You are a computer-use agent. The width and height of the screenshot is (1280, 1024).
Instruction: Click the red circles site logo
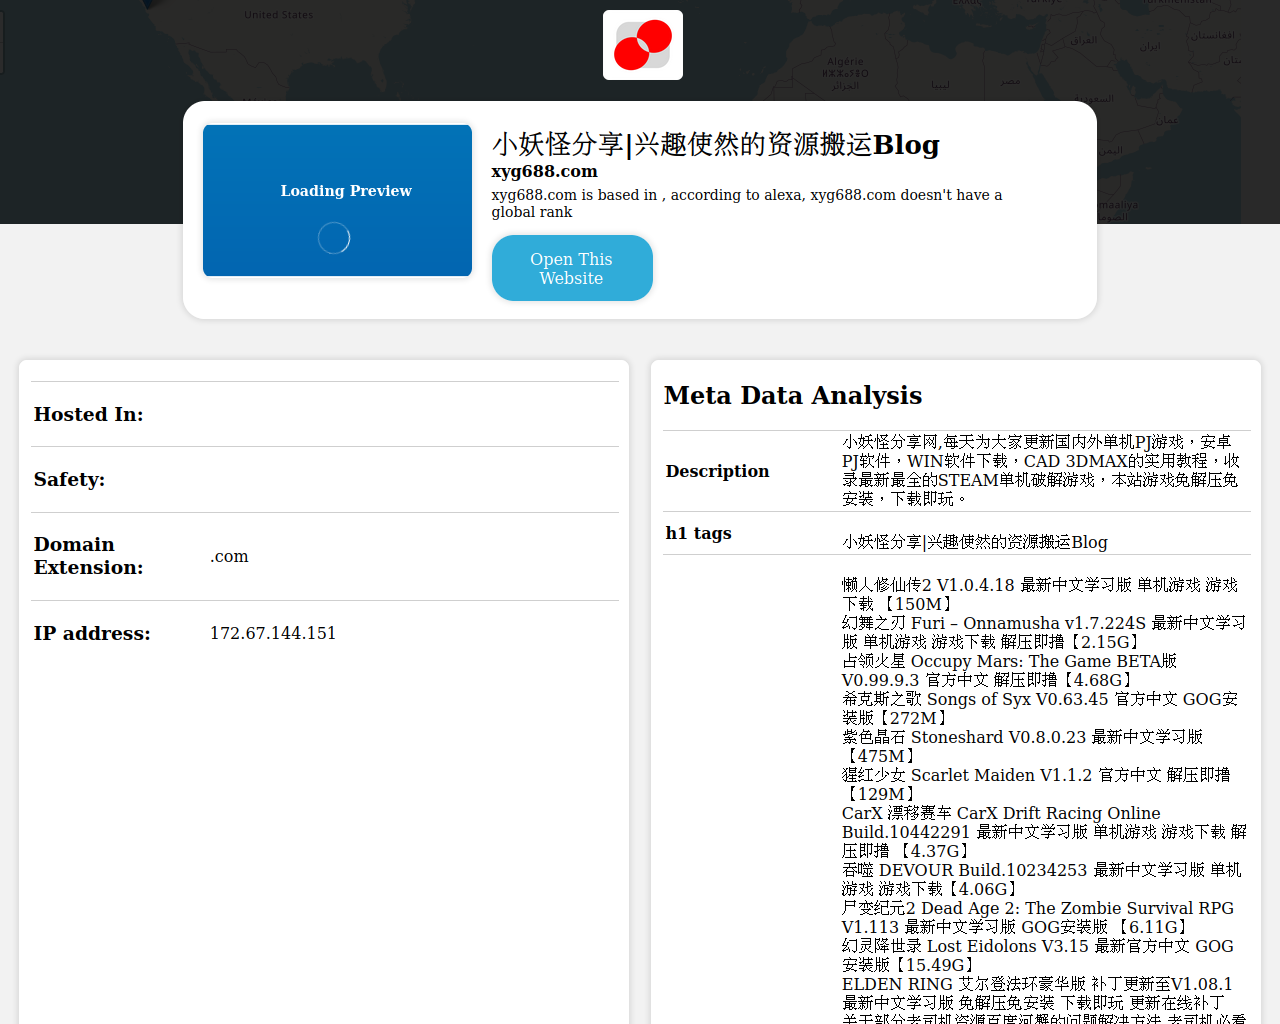point(643,45)
